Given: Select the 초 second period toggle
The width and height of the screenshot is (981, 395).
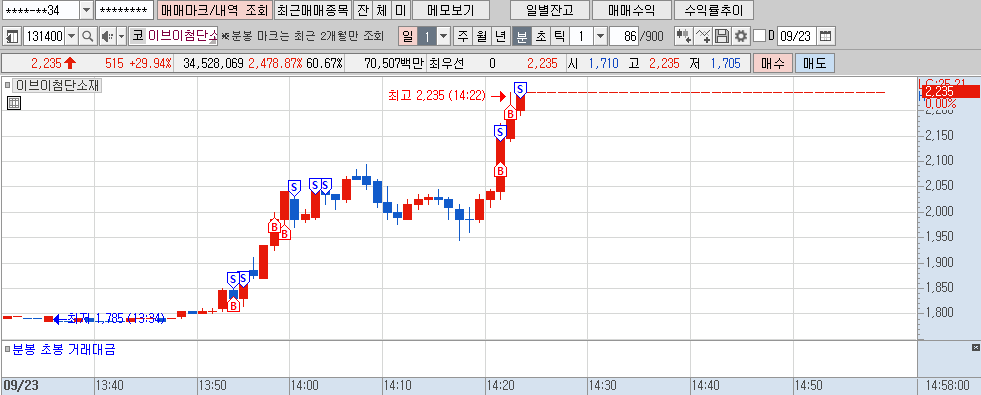Looking at the screenshot, I should [541, 36].
